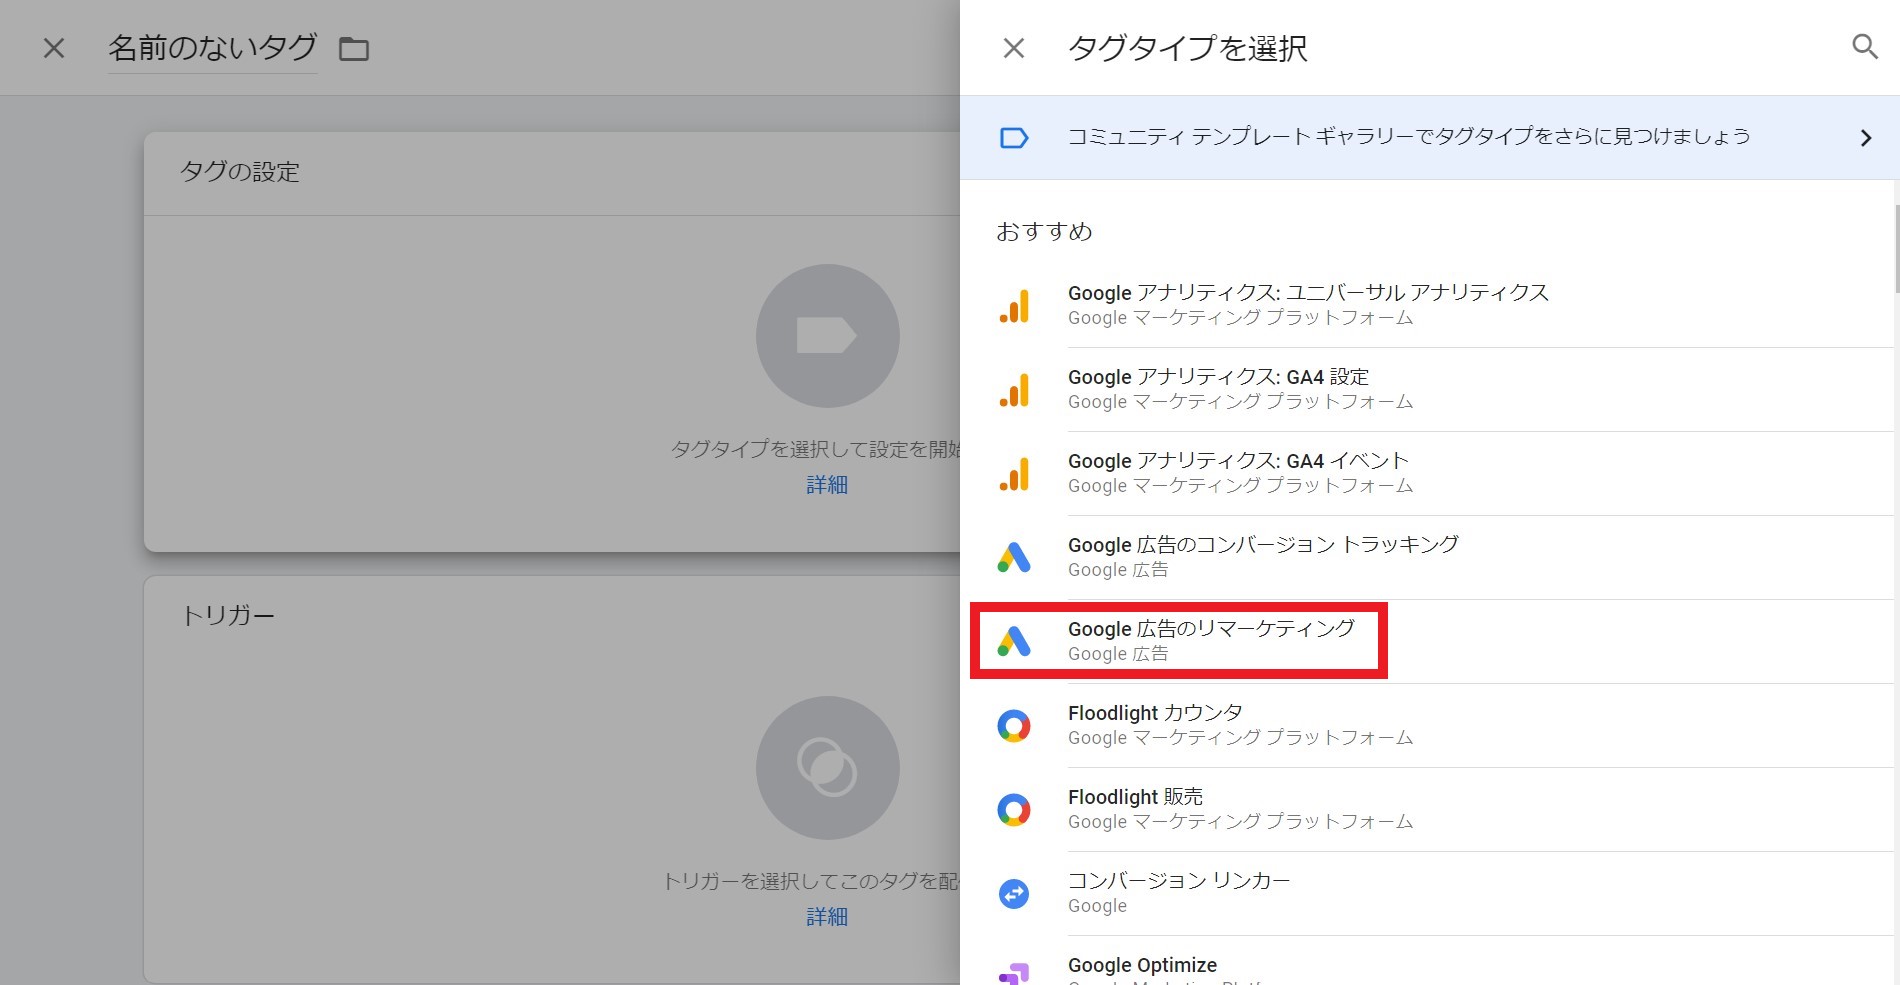1900x985 pixels.
Task: Click コンバージョン リンカー icon
Action: point(1014,893)
